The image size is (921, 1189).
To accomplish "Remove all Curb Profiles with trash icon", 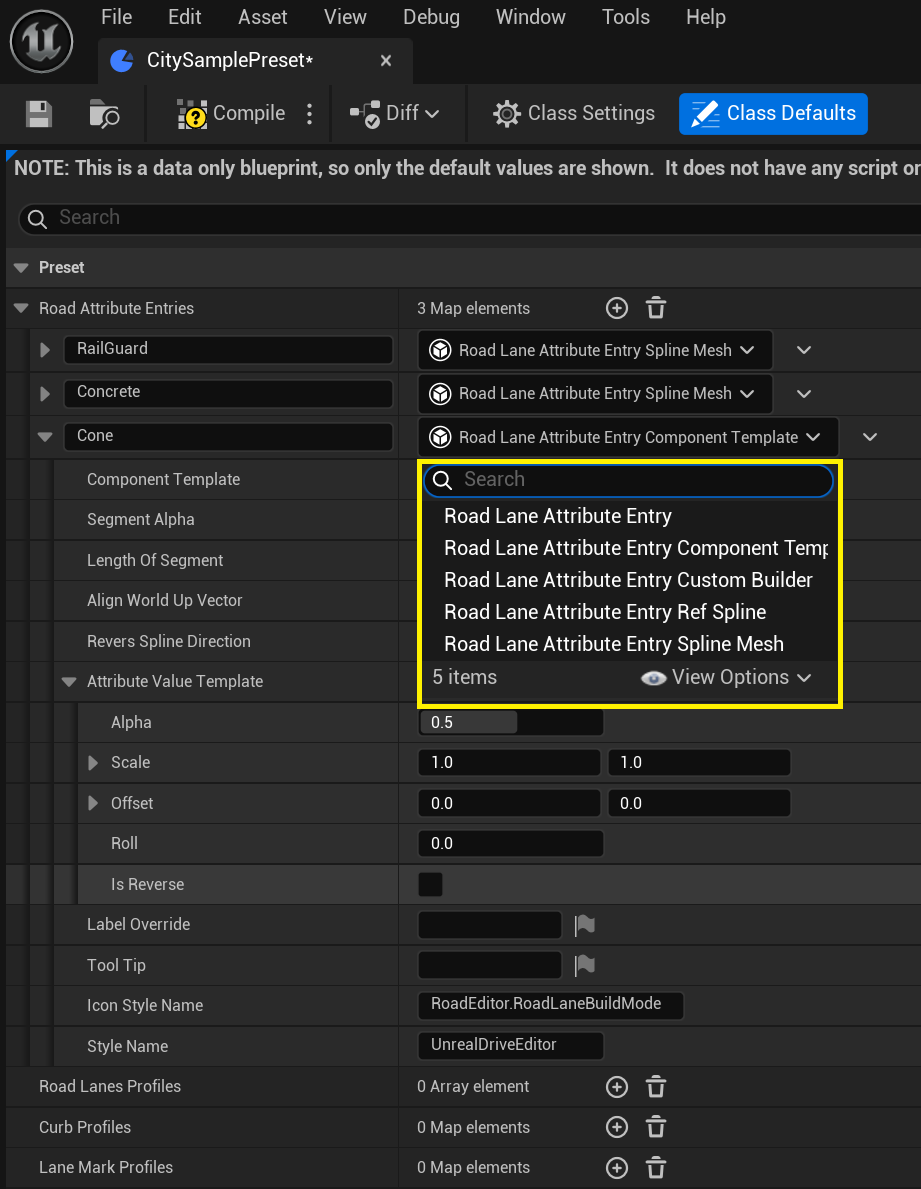I will click(x=656, y=1127).
